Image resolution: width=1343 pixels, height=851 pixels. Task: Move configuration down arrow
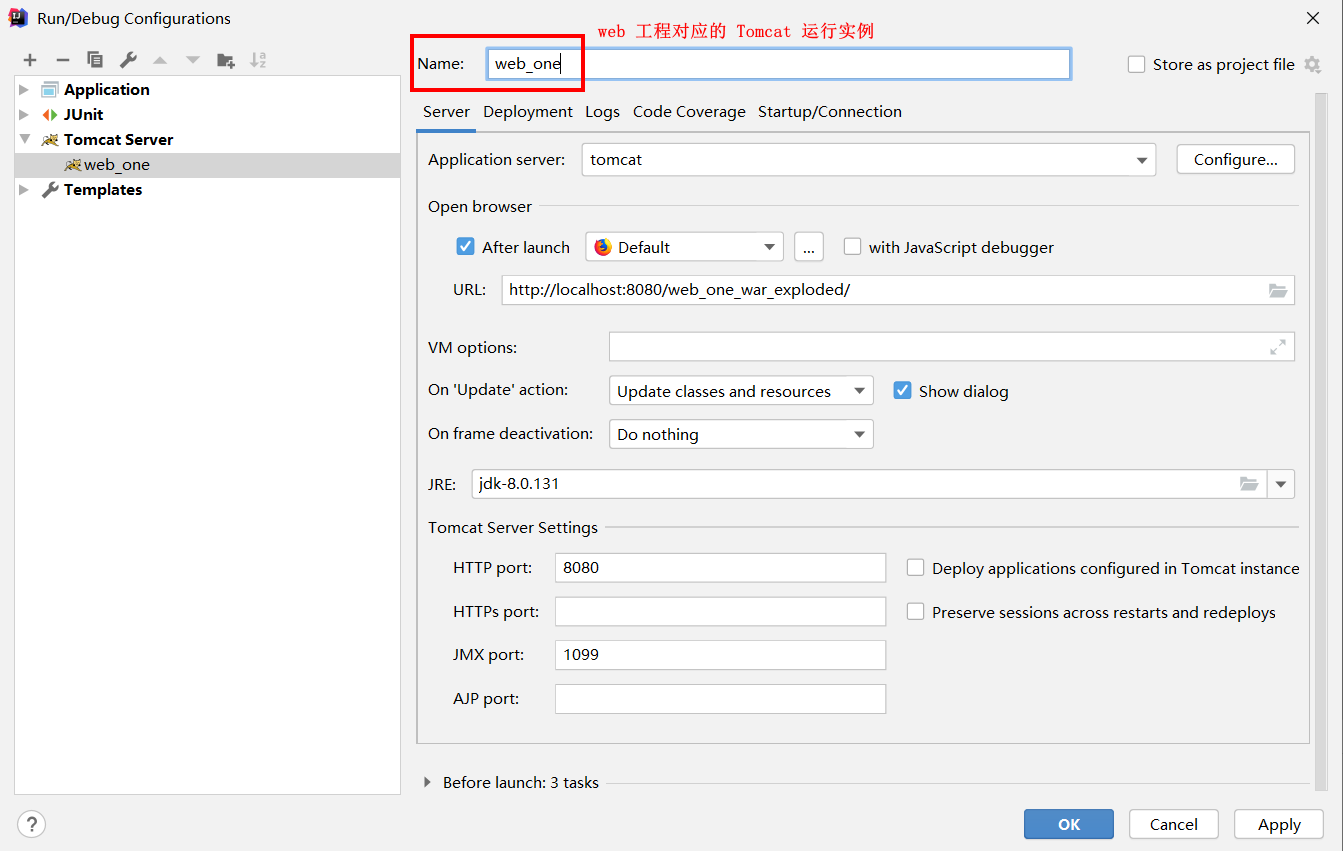tap(193, 60)
